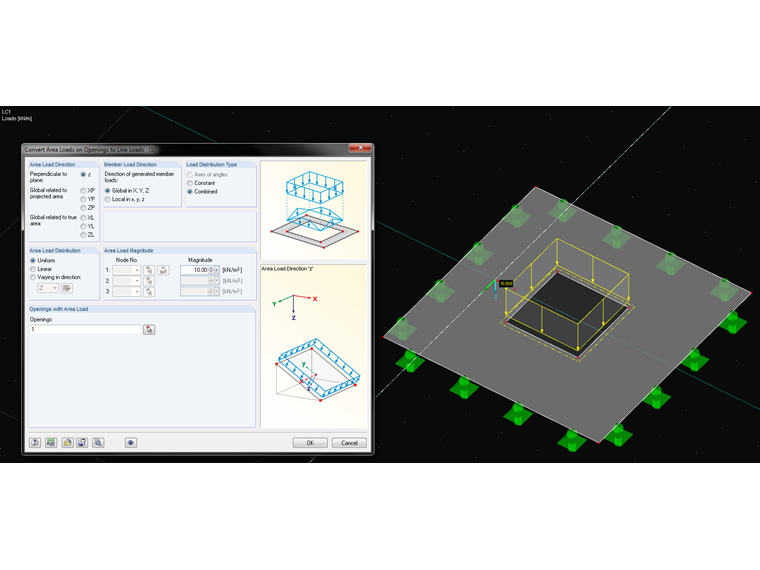The height and width of the screenshot is (570, 760).
Task: Select area load direction z perpendicular
Action: pos(83,174)
